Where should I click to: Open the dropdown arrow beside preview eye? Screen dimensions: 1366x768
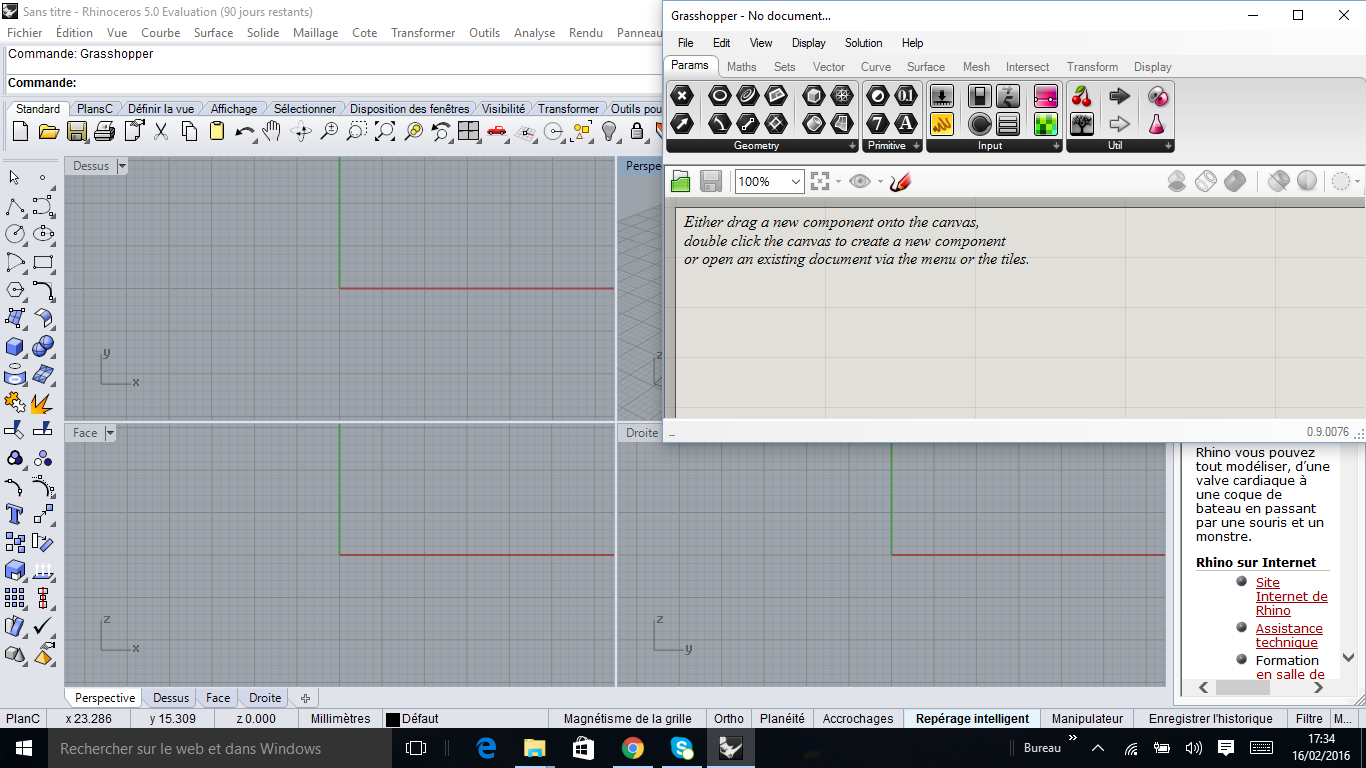pos(880,181)
